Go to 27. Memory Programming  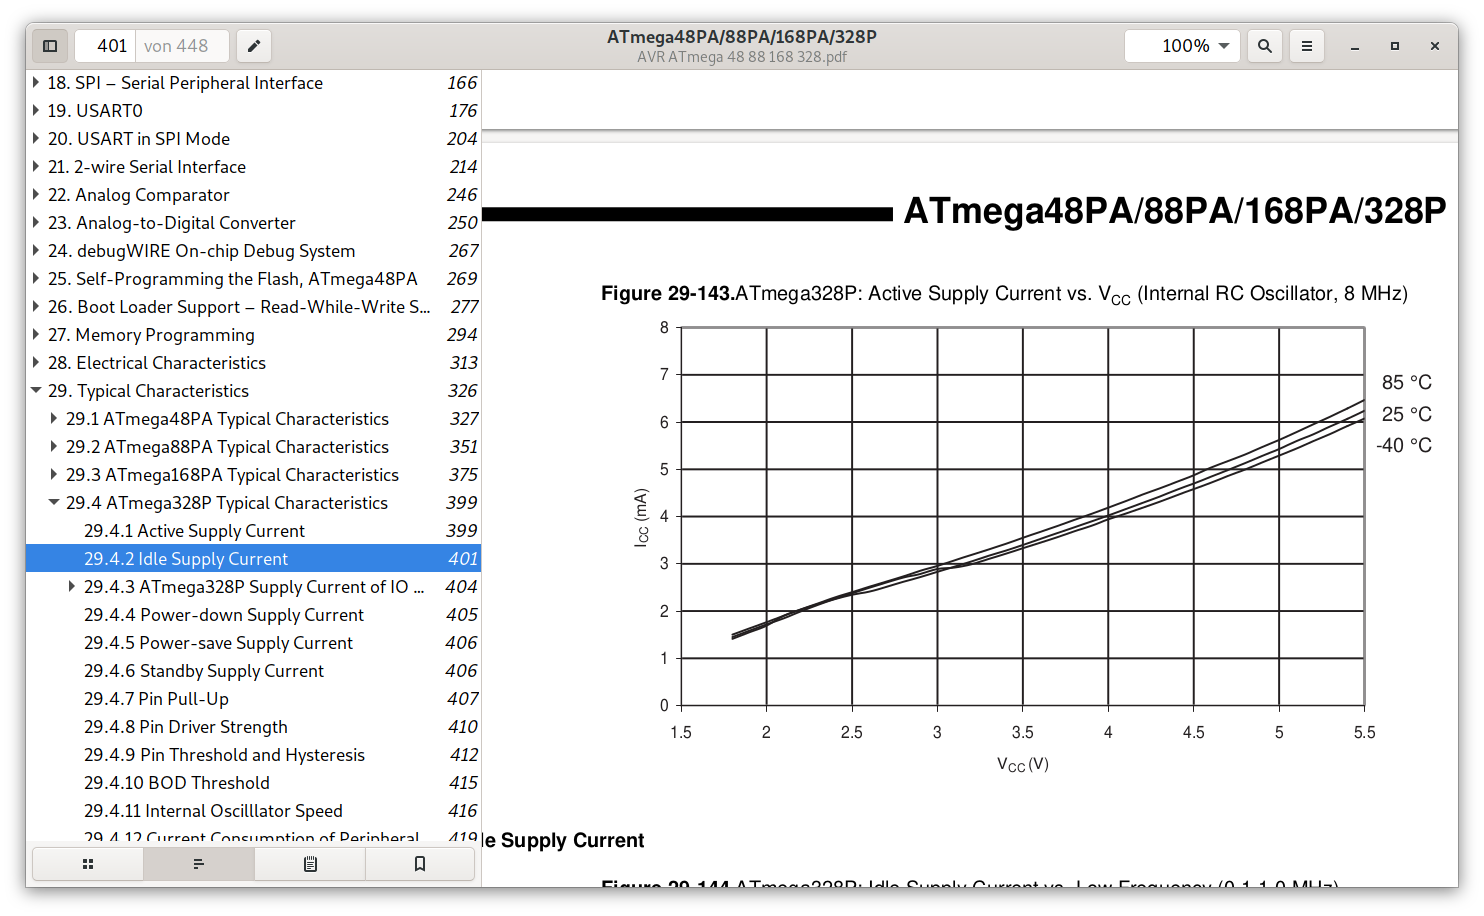click(151, 335)
